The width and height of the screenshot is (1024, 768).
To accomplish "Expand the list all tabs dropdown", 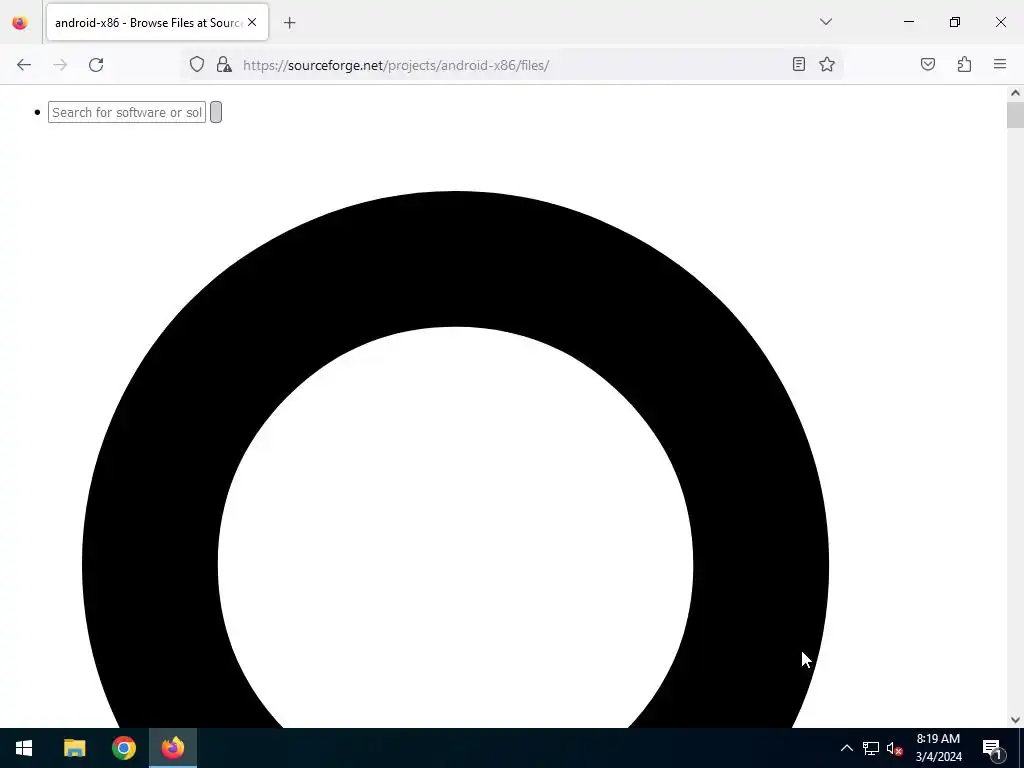I will (x=825, y=22).
